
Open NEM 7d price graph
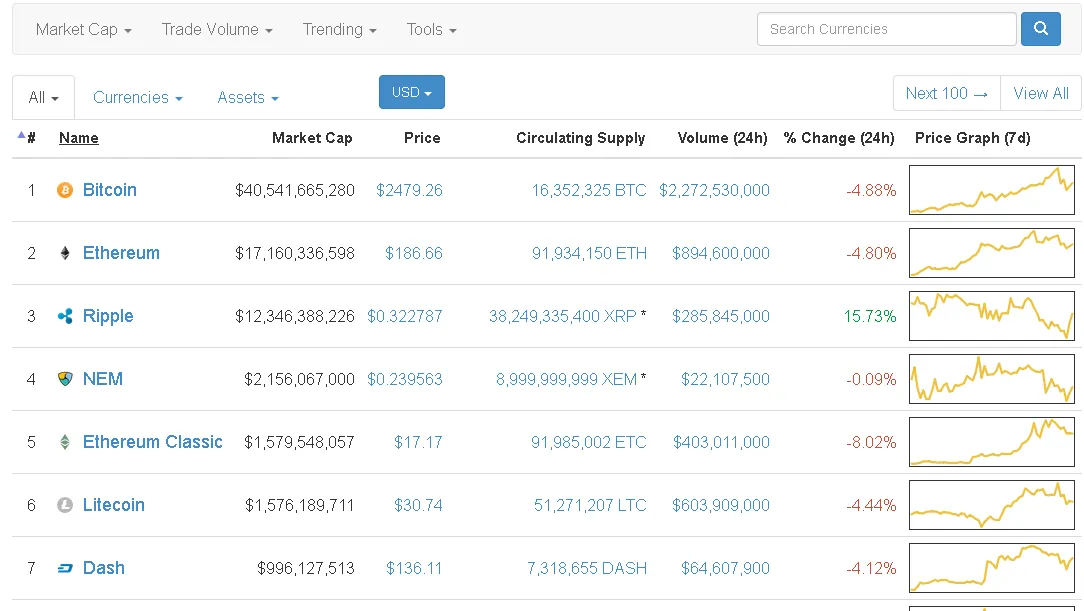pos(991,379)
